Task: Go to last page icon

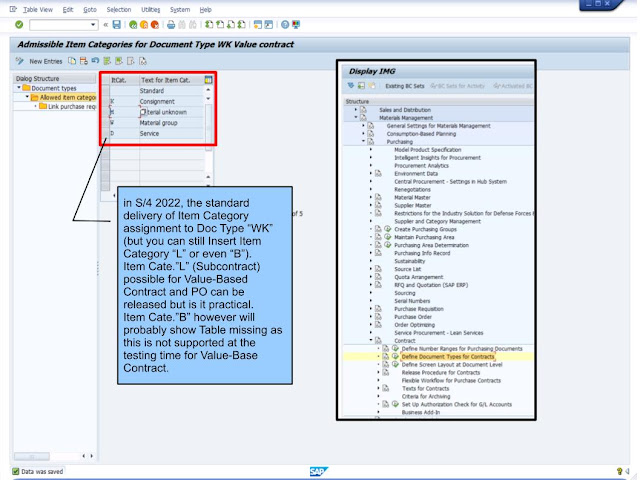Action: [242, 25]
